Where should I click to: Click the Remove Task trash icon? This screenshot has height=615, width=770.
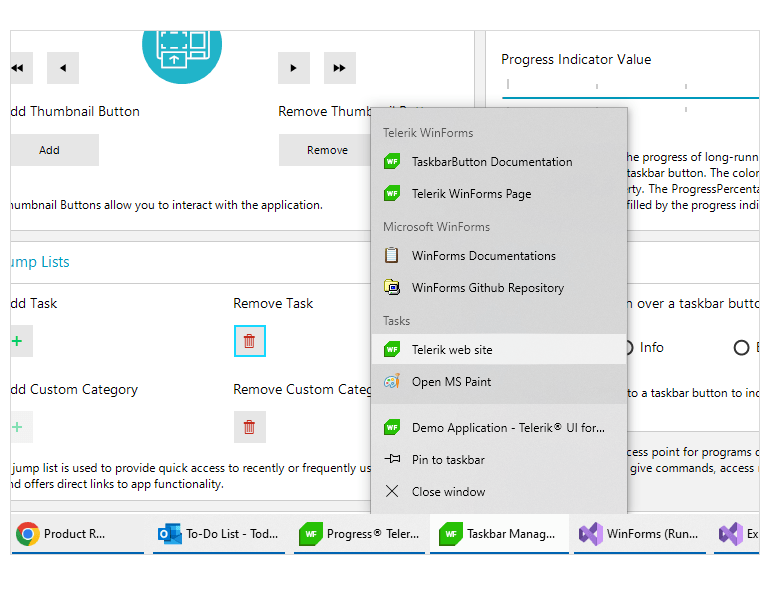coord(249,341)
